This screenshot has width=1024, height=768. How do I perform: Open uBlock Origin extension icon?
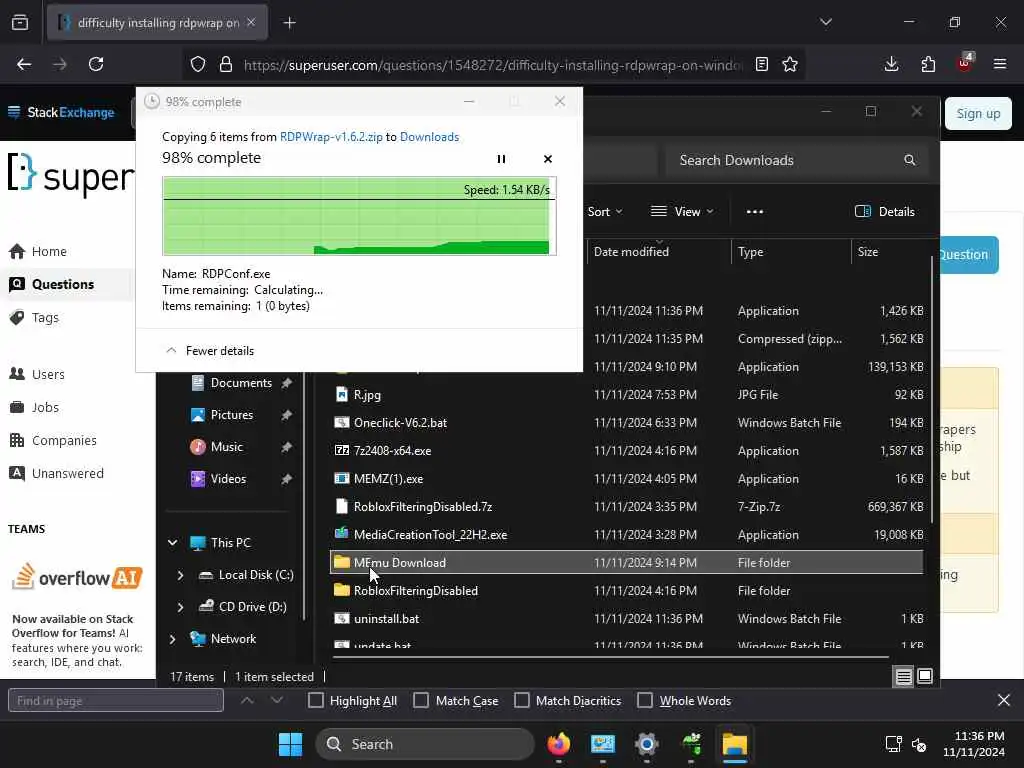[965, 63]
